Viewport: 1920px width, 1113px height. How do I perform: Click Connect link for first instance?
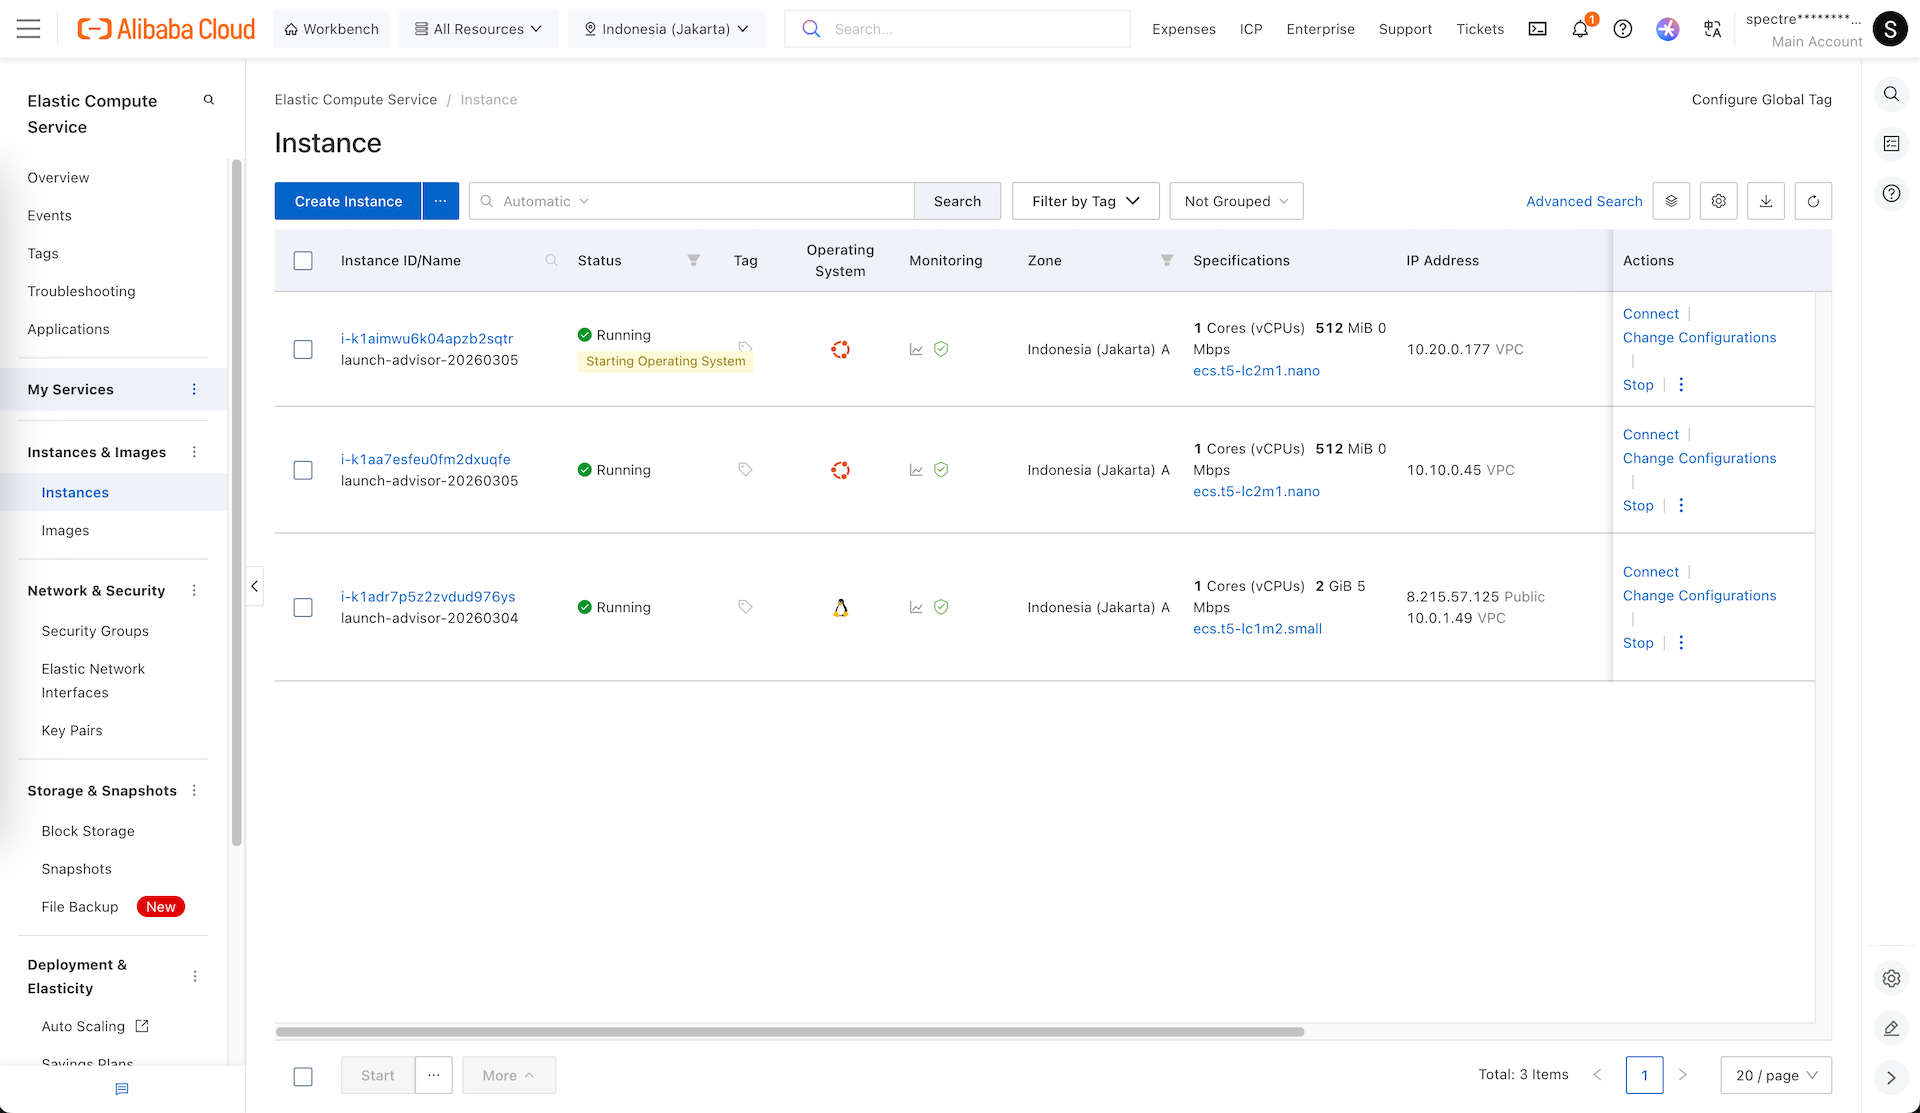(1650, 314)
